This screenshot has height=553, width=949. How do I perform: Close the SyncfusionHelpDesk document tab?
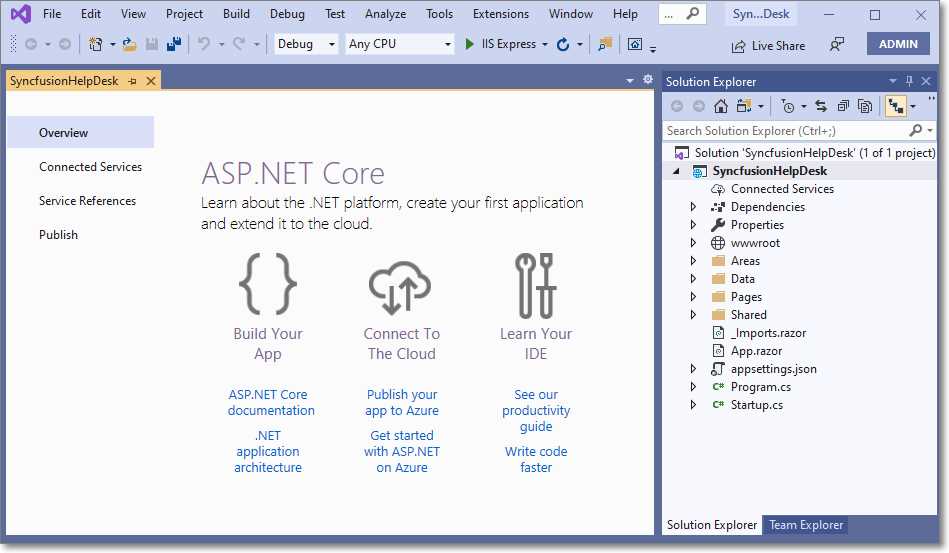pos(151,81)
